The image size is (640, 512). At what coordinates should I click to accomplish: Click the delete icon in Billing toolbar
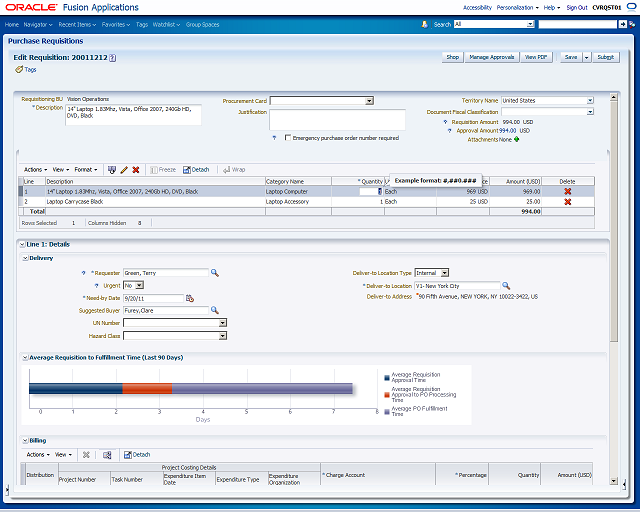point(86,455)
